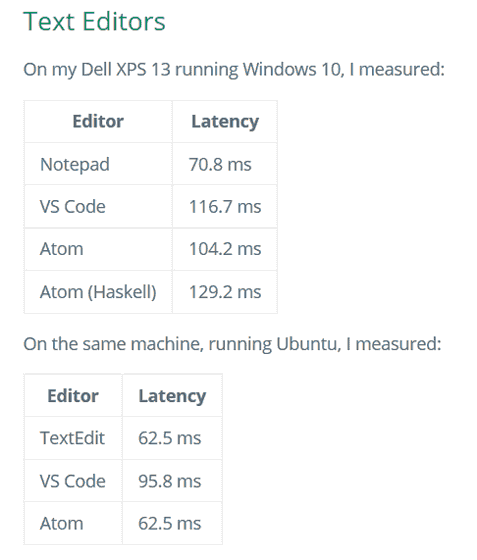Screen dimensions: 477x560
Task: Select the Editor header in Ubuntu table
Action: 73,396
